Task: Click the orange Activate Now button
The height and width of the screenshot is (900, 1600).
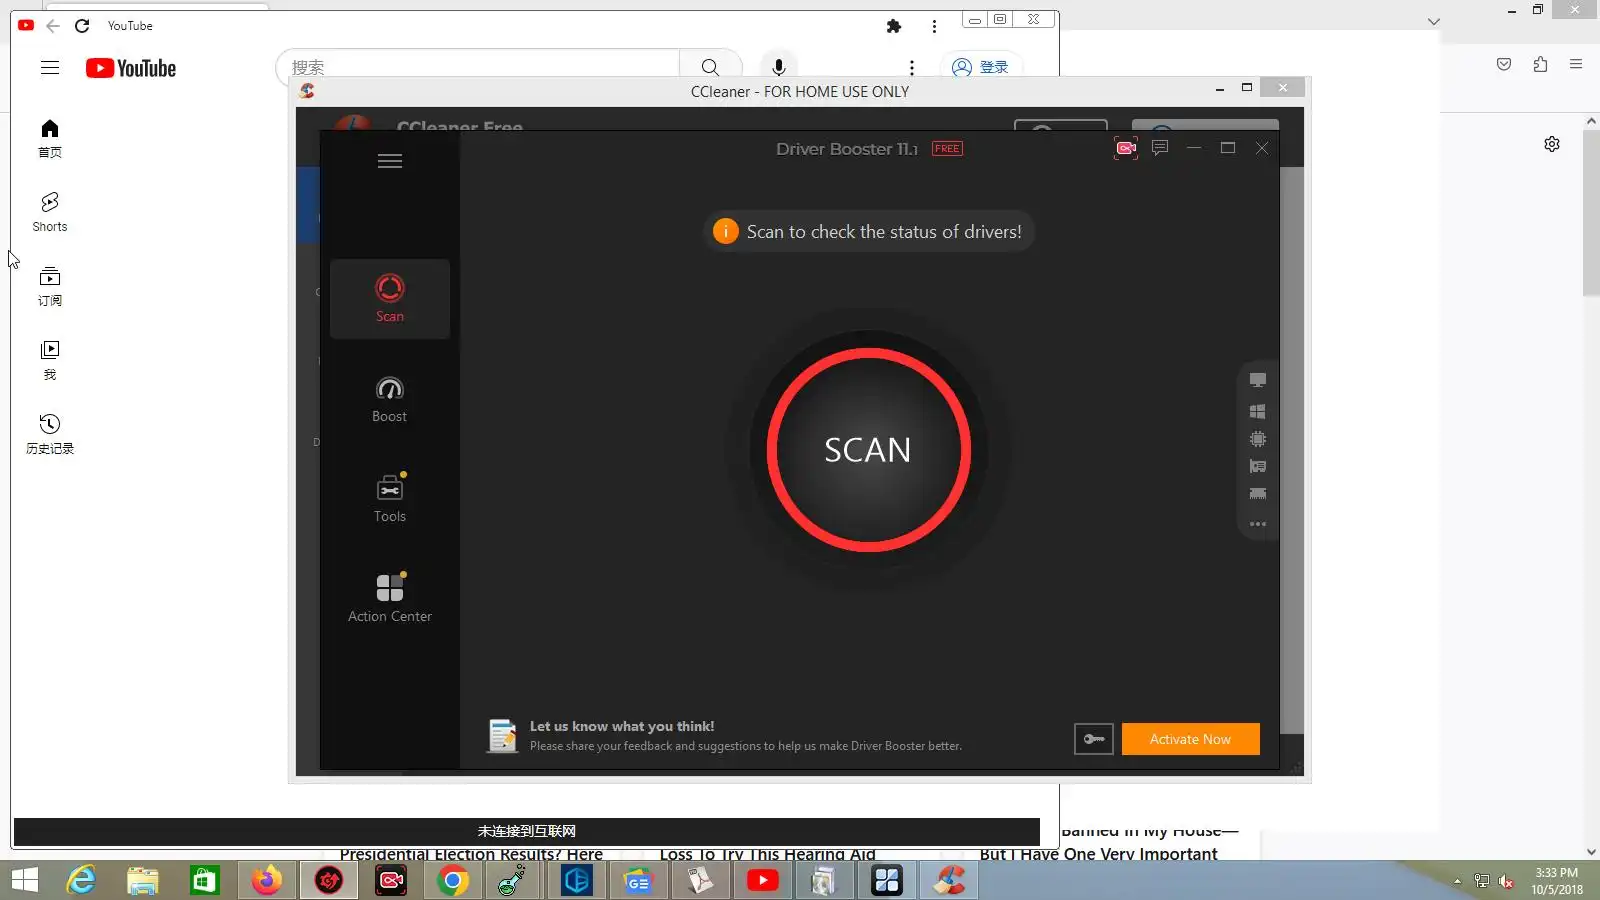Action: [x=1190, y=739]
